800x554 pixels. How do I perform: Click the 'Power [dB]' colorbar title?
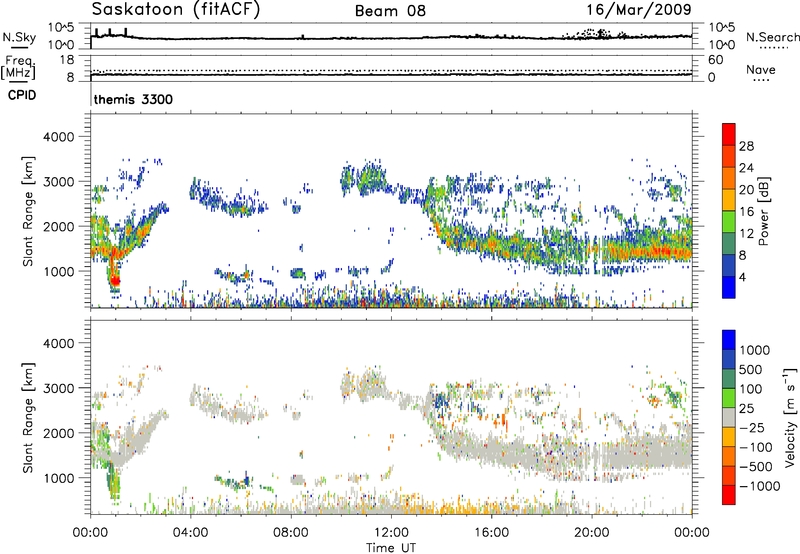coord(763,211)
